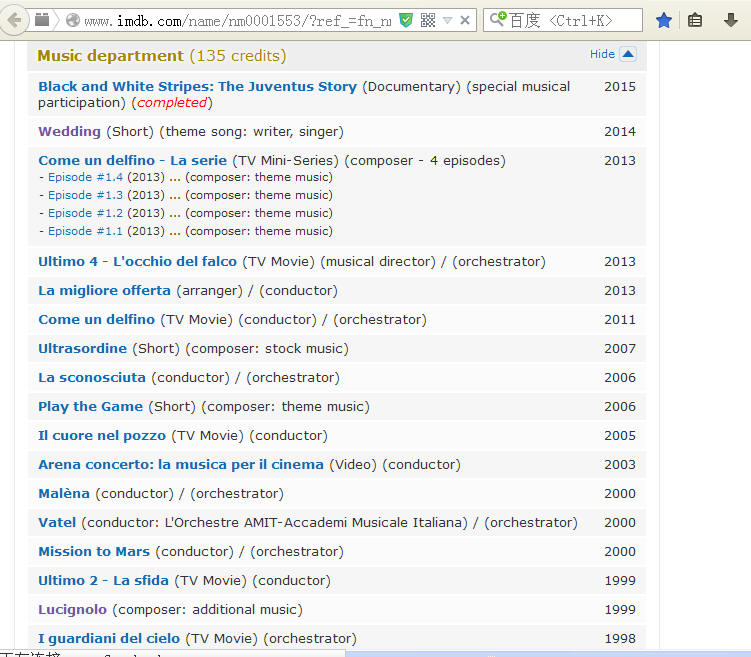Image resolution: width=751 pixels, height=657 pixels.
Task: Open Il cuore nel pozzo link
Action: tap(102, 436)
